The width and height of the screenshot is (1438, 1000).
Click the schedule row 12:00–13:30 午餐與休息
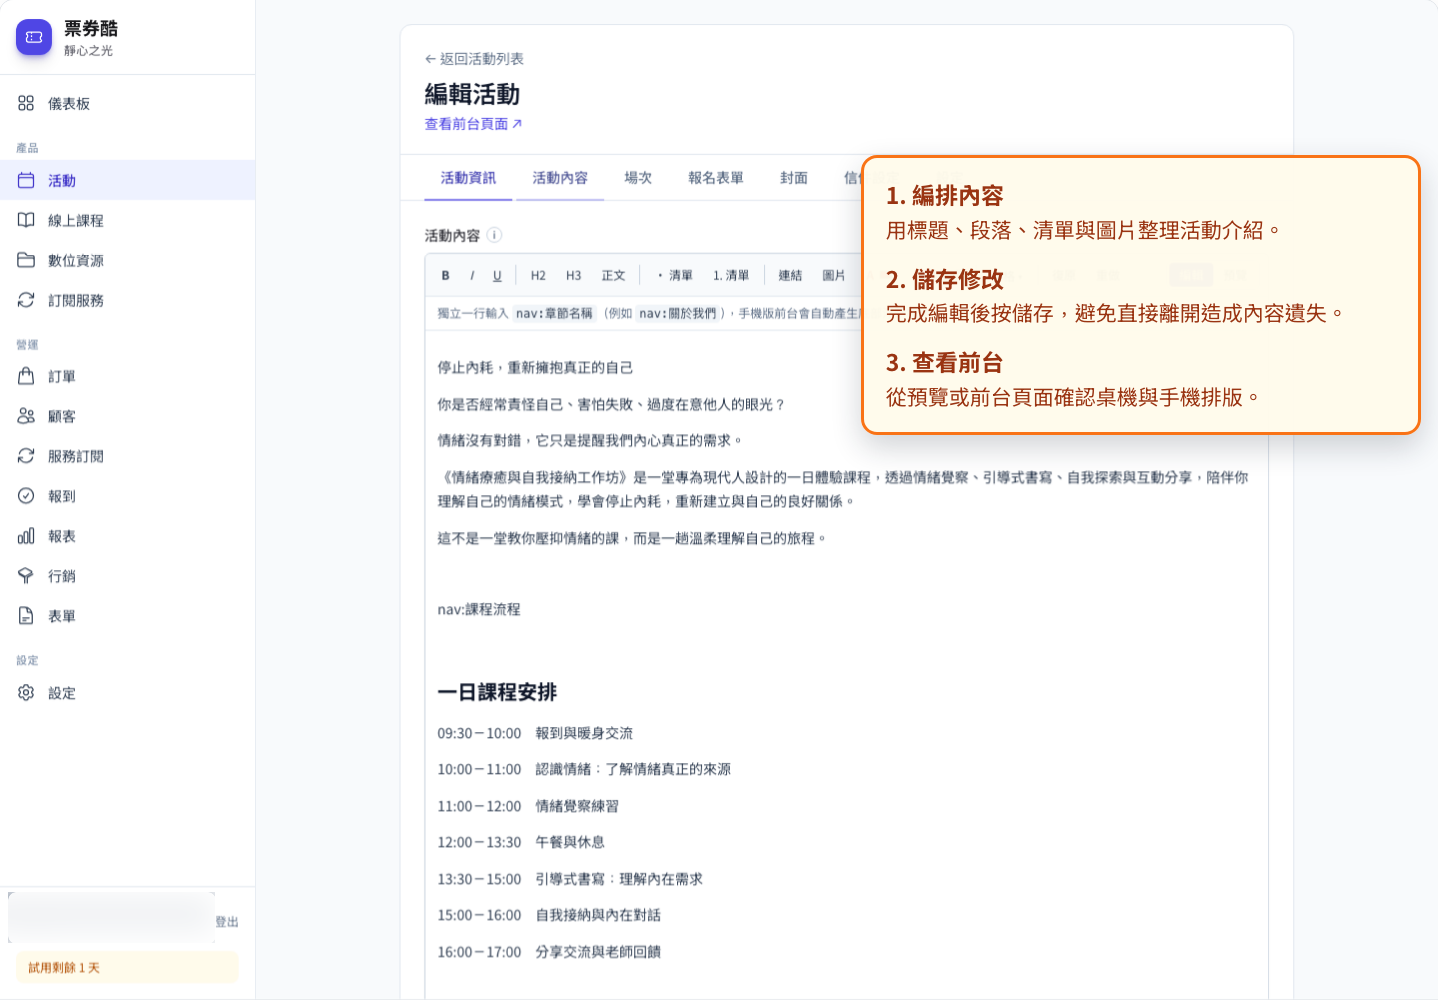point(521,842)
